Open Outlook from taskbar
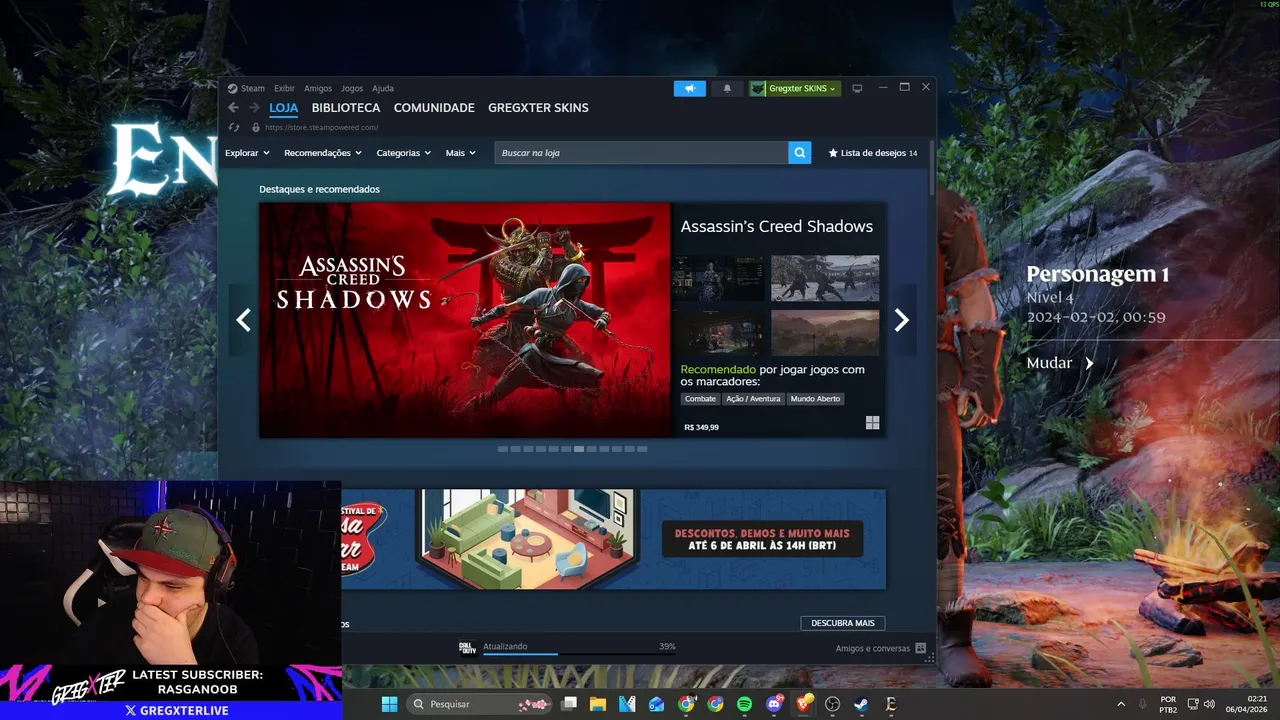 pyautogui.click(x=656, y=704)
